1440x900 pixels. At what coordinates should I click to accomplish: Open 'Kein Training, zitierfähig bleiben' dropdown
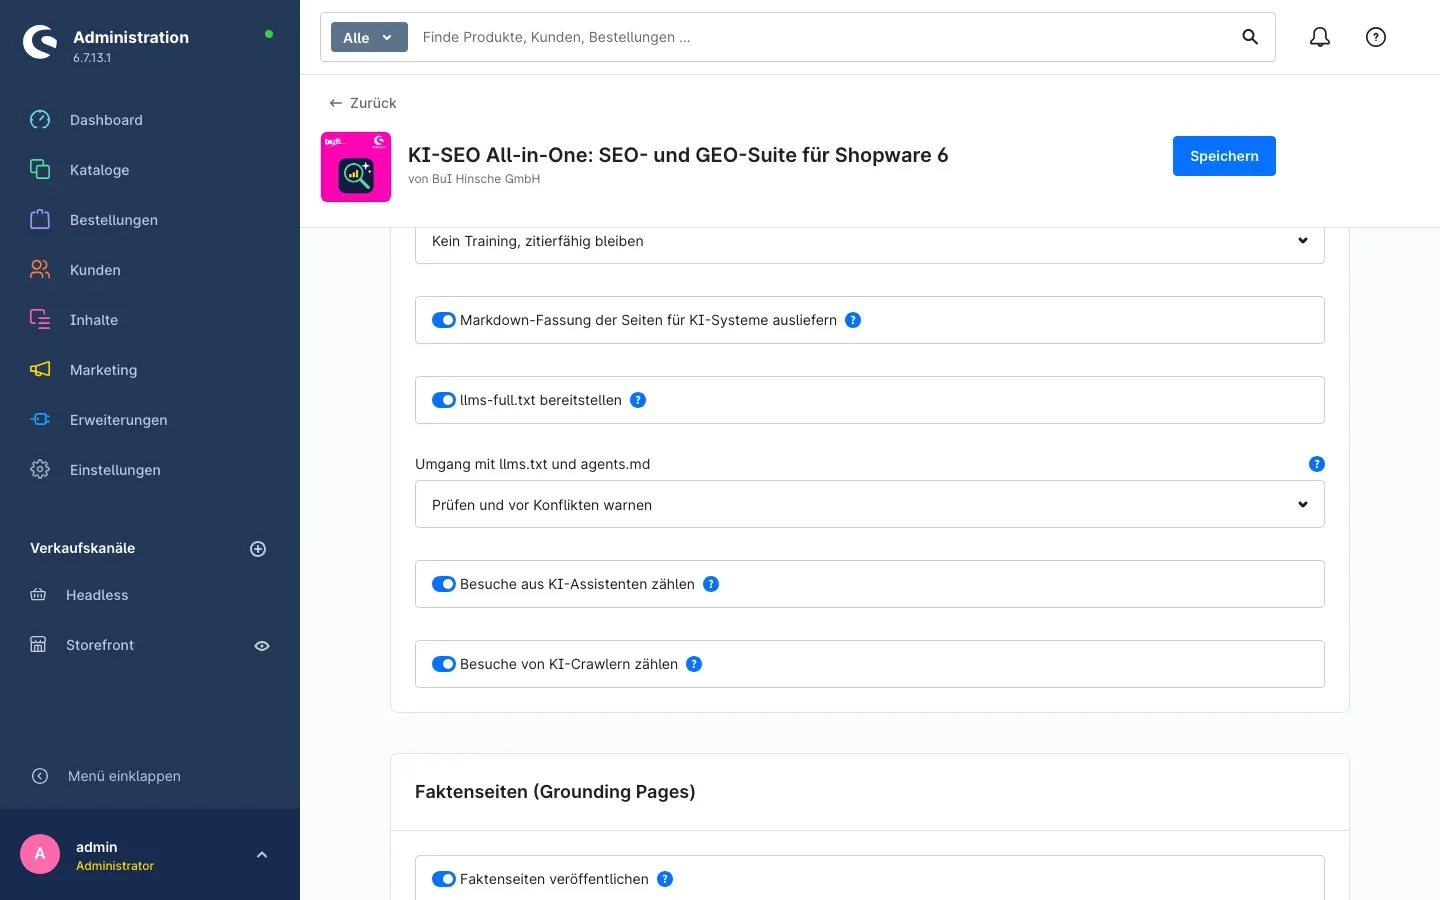pyautogui.click(x=870, y=241)
